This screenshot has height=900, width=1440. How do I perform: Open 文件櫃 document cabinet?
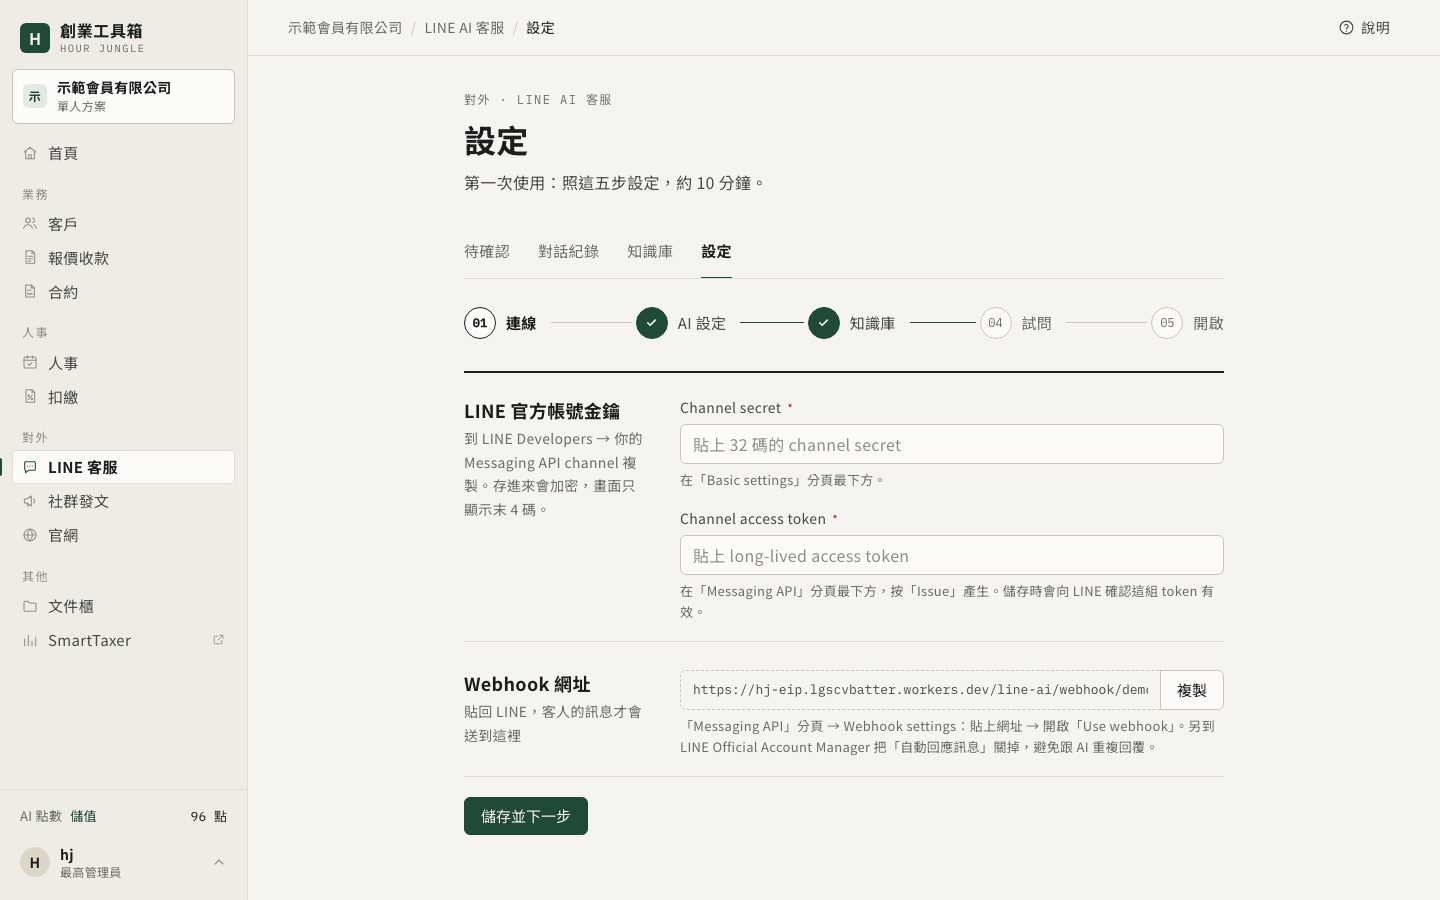pyautogui.click(x=123, y=606)
